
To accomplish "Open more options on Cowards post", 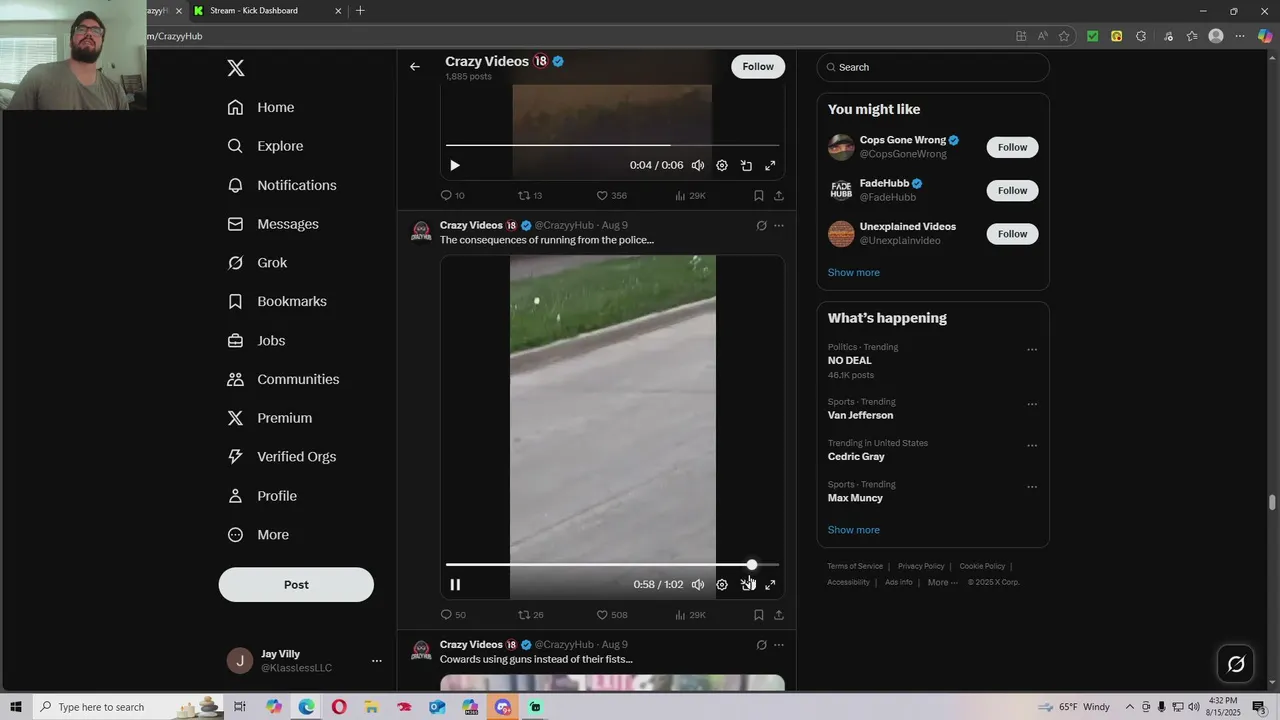I will coord(779,645).
